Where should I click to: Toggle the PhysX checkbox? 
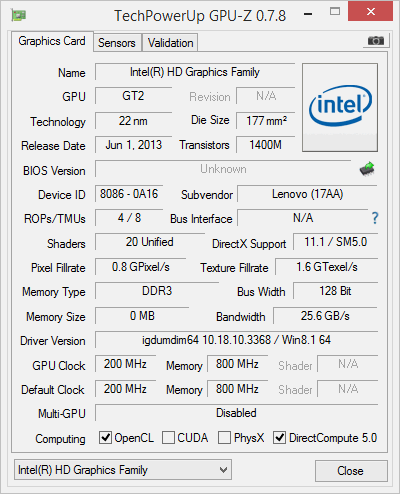click(224, 437)
